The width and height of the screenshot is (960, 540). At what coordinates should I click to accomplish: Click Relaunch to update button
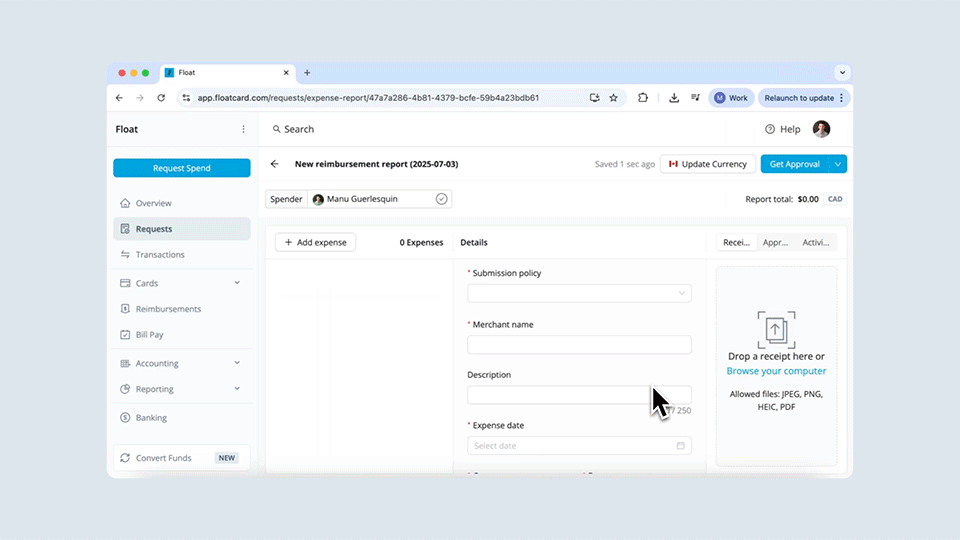804,98
